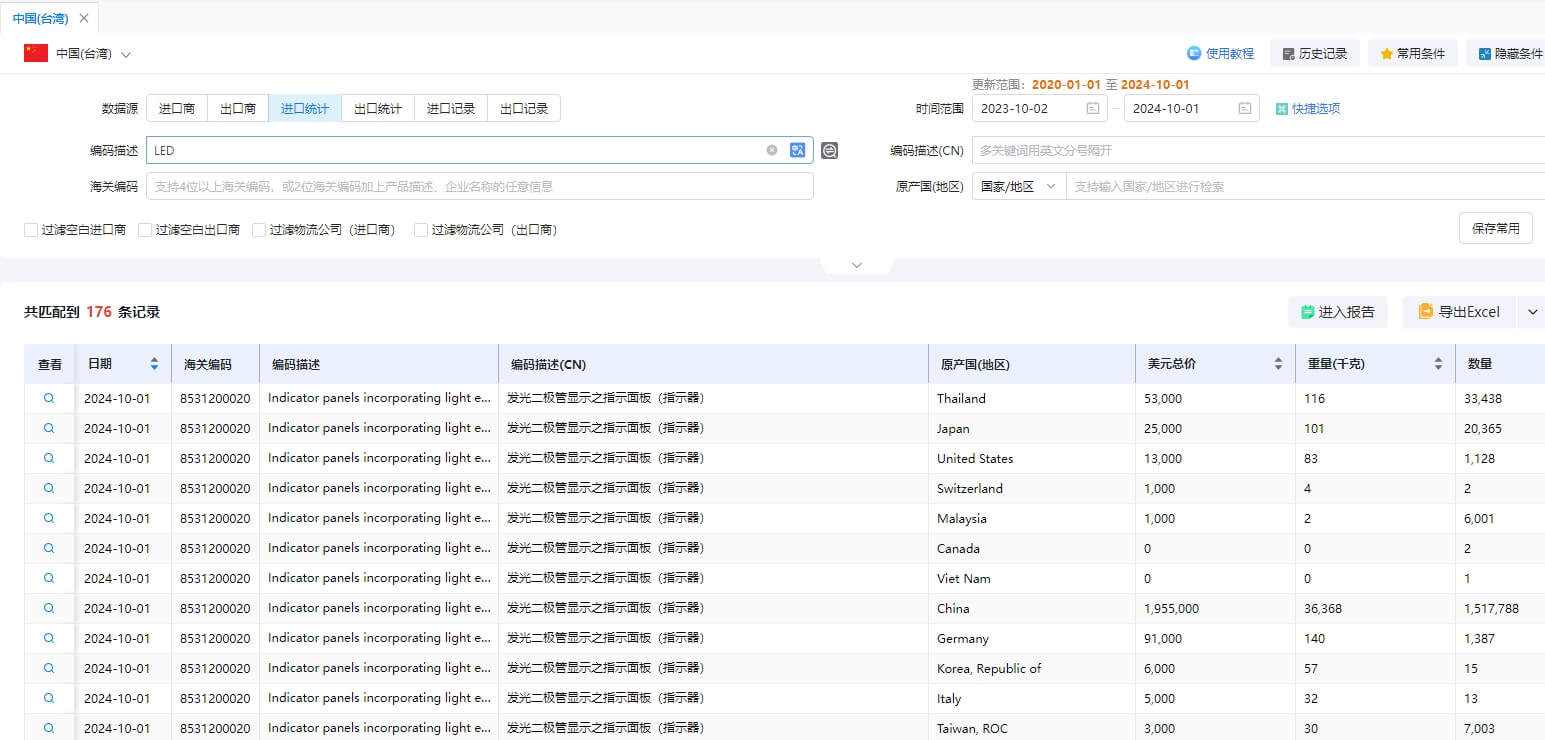Open calendar icon for start date
This screenshot has height=740, width=1545.
(x=1093, y=108)
